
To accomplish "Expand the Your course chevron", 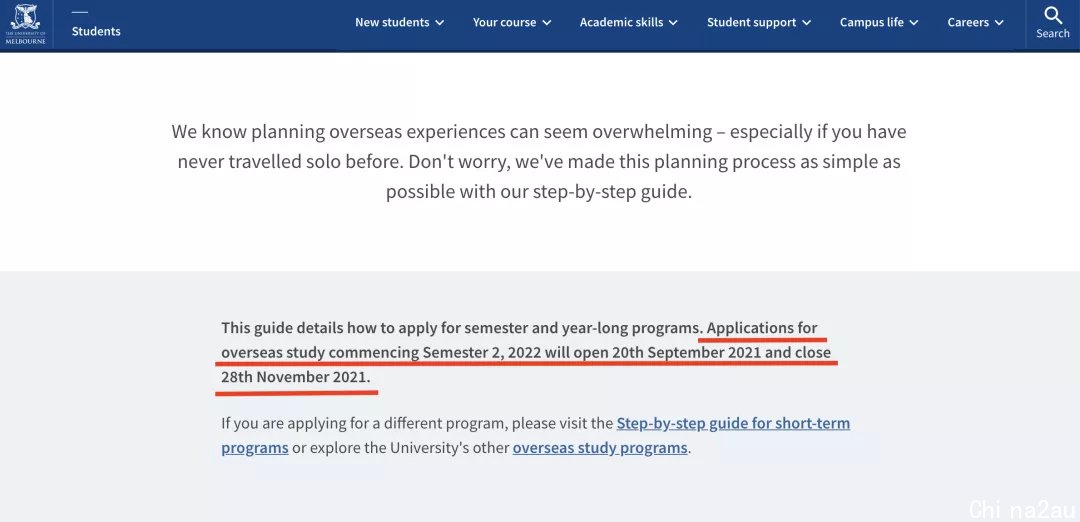I will point(547,23).
